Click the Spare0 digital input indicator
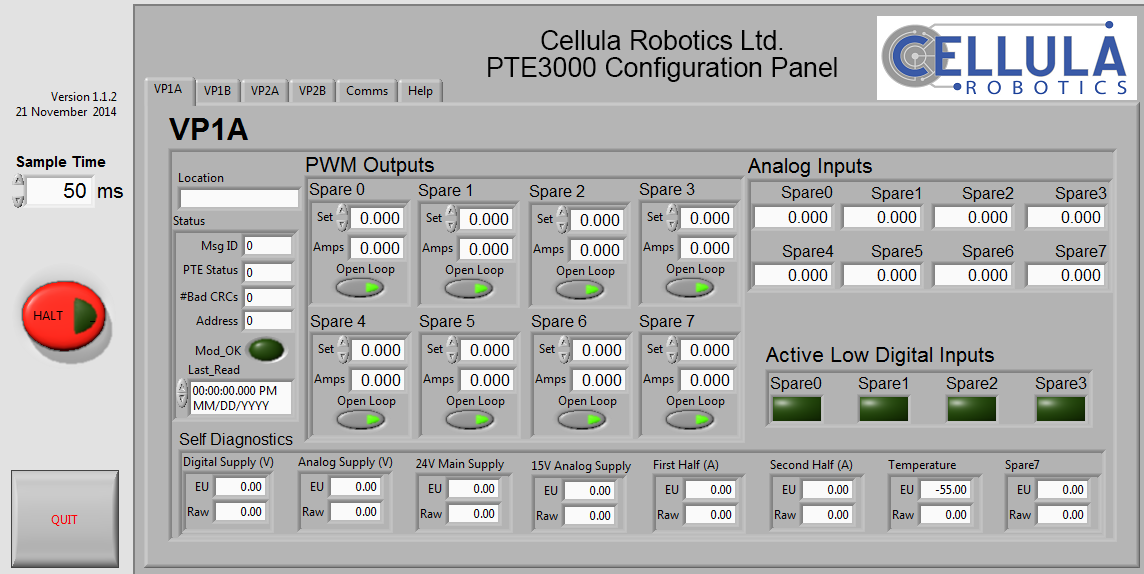Viewport: 1144px width, 574px height. [797, 408]
